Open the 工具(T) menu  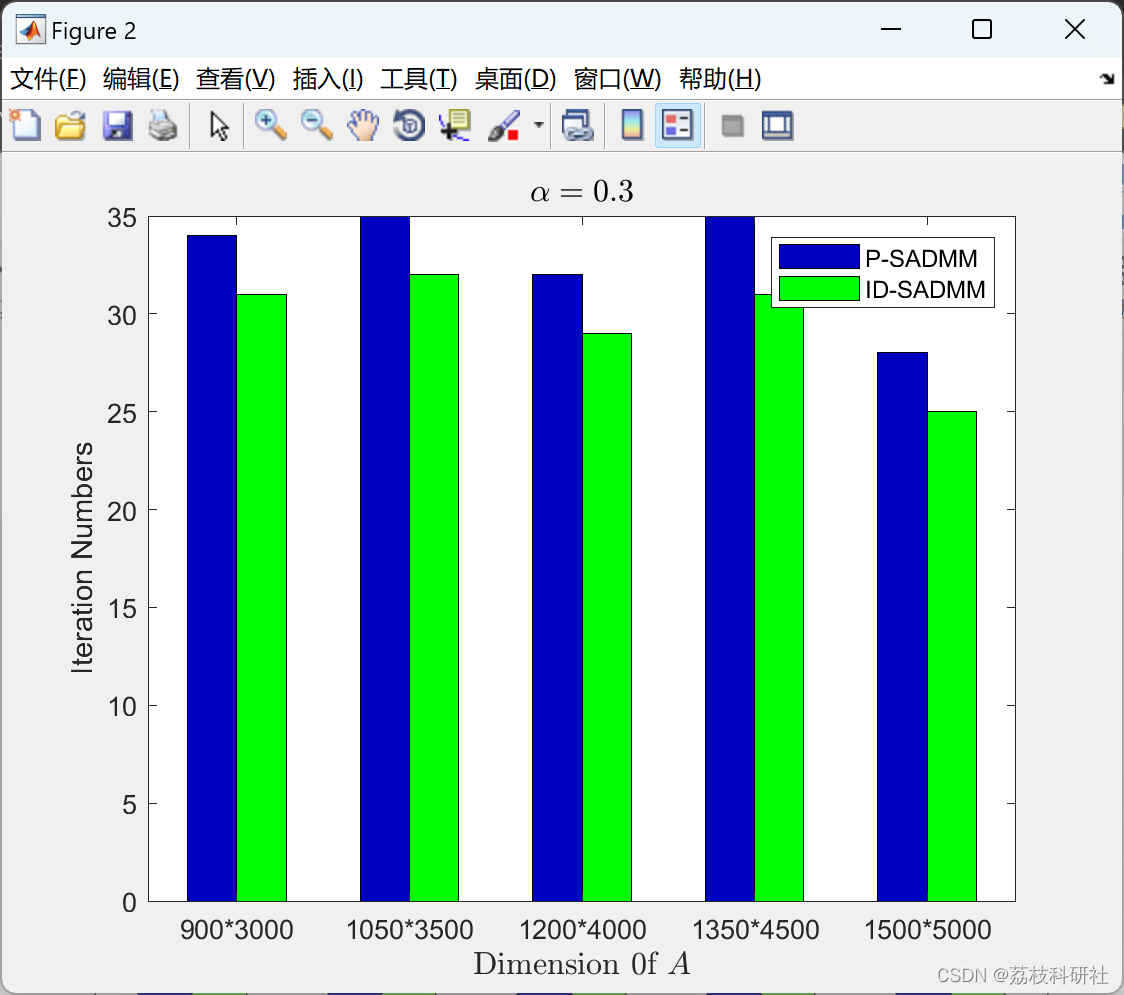click(419, 79)
